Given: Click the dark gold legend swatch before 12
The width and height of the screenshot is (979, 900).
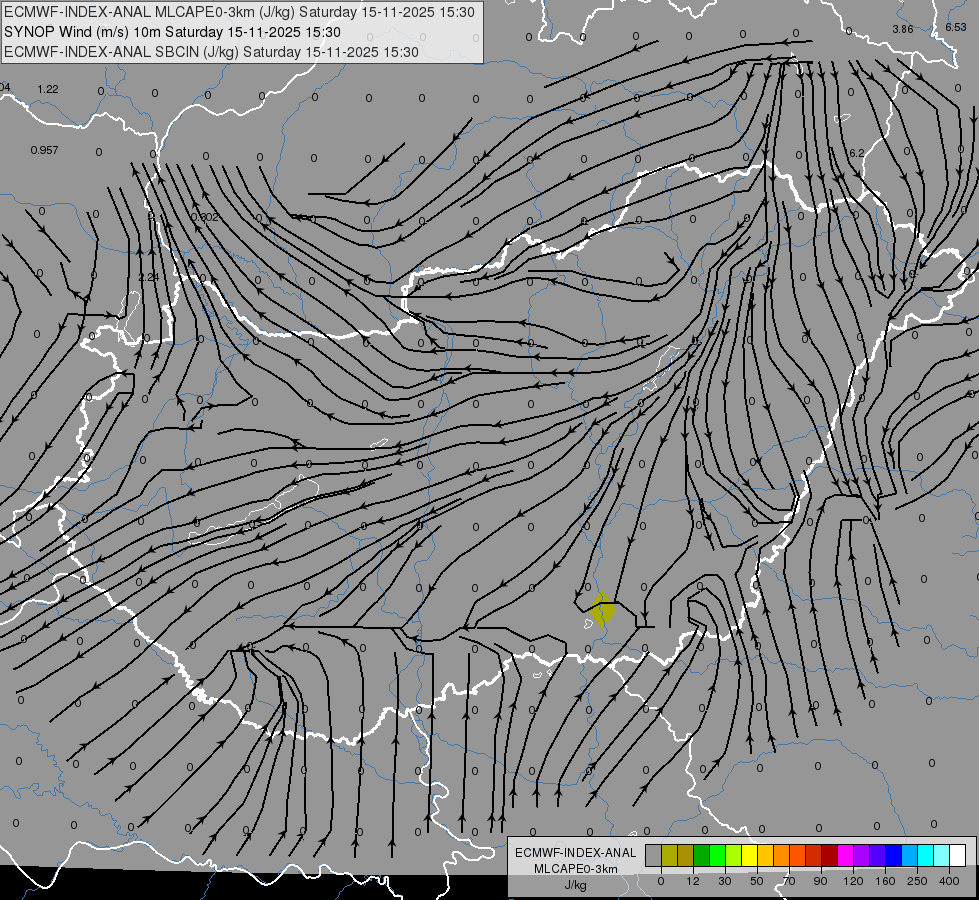Looking at the screenshot, I should pyautogui.click(x=686, y=855).
